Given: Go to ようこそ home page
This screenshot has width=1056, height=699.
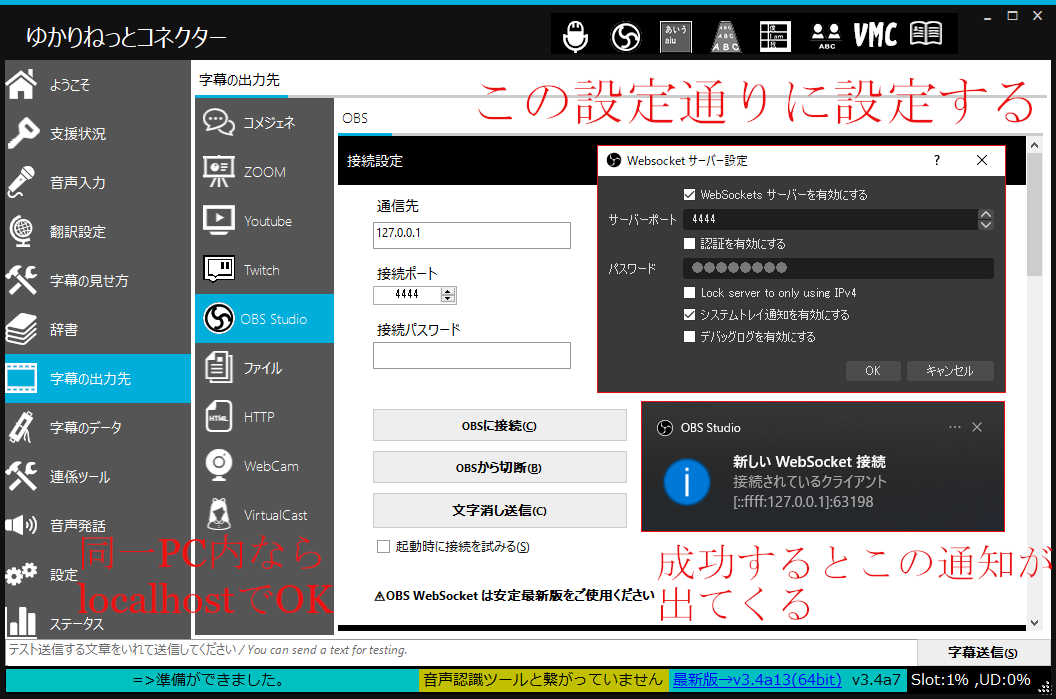Looking at the screenshot, I should 98,84.
